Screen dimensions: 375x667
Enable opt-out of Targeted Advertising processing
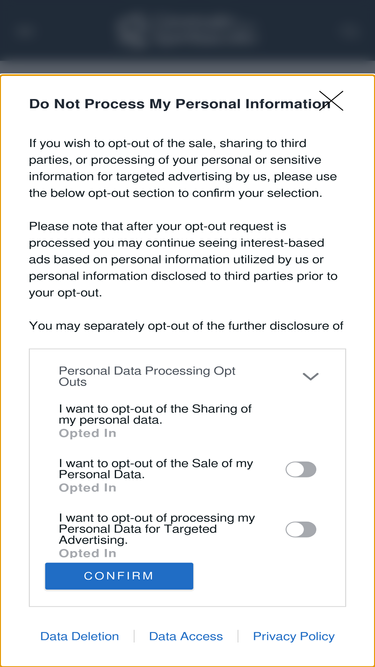pos(301,530)
